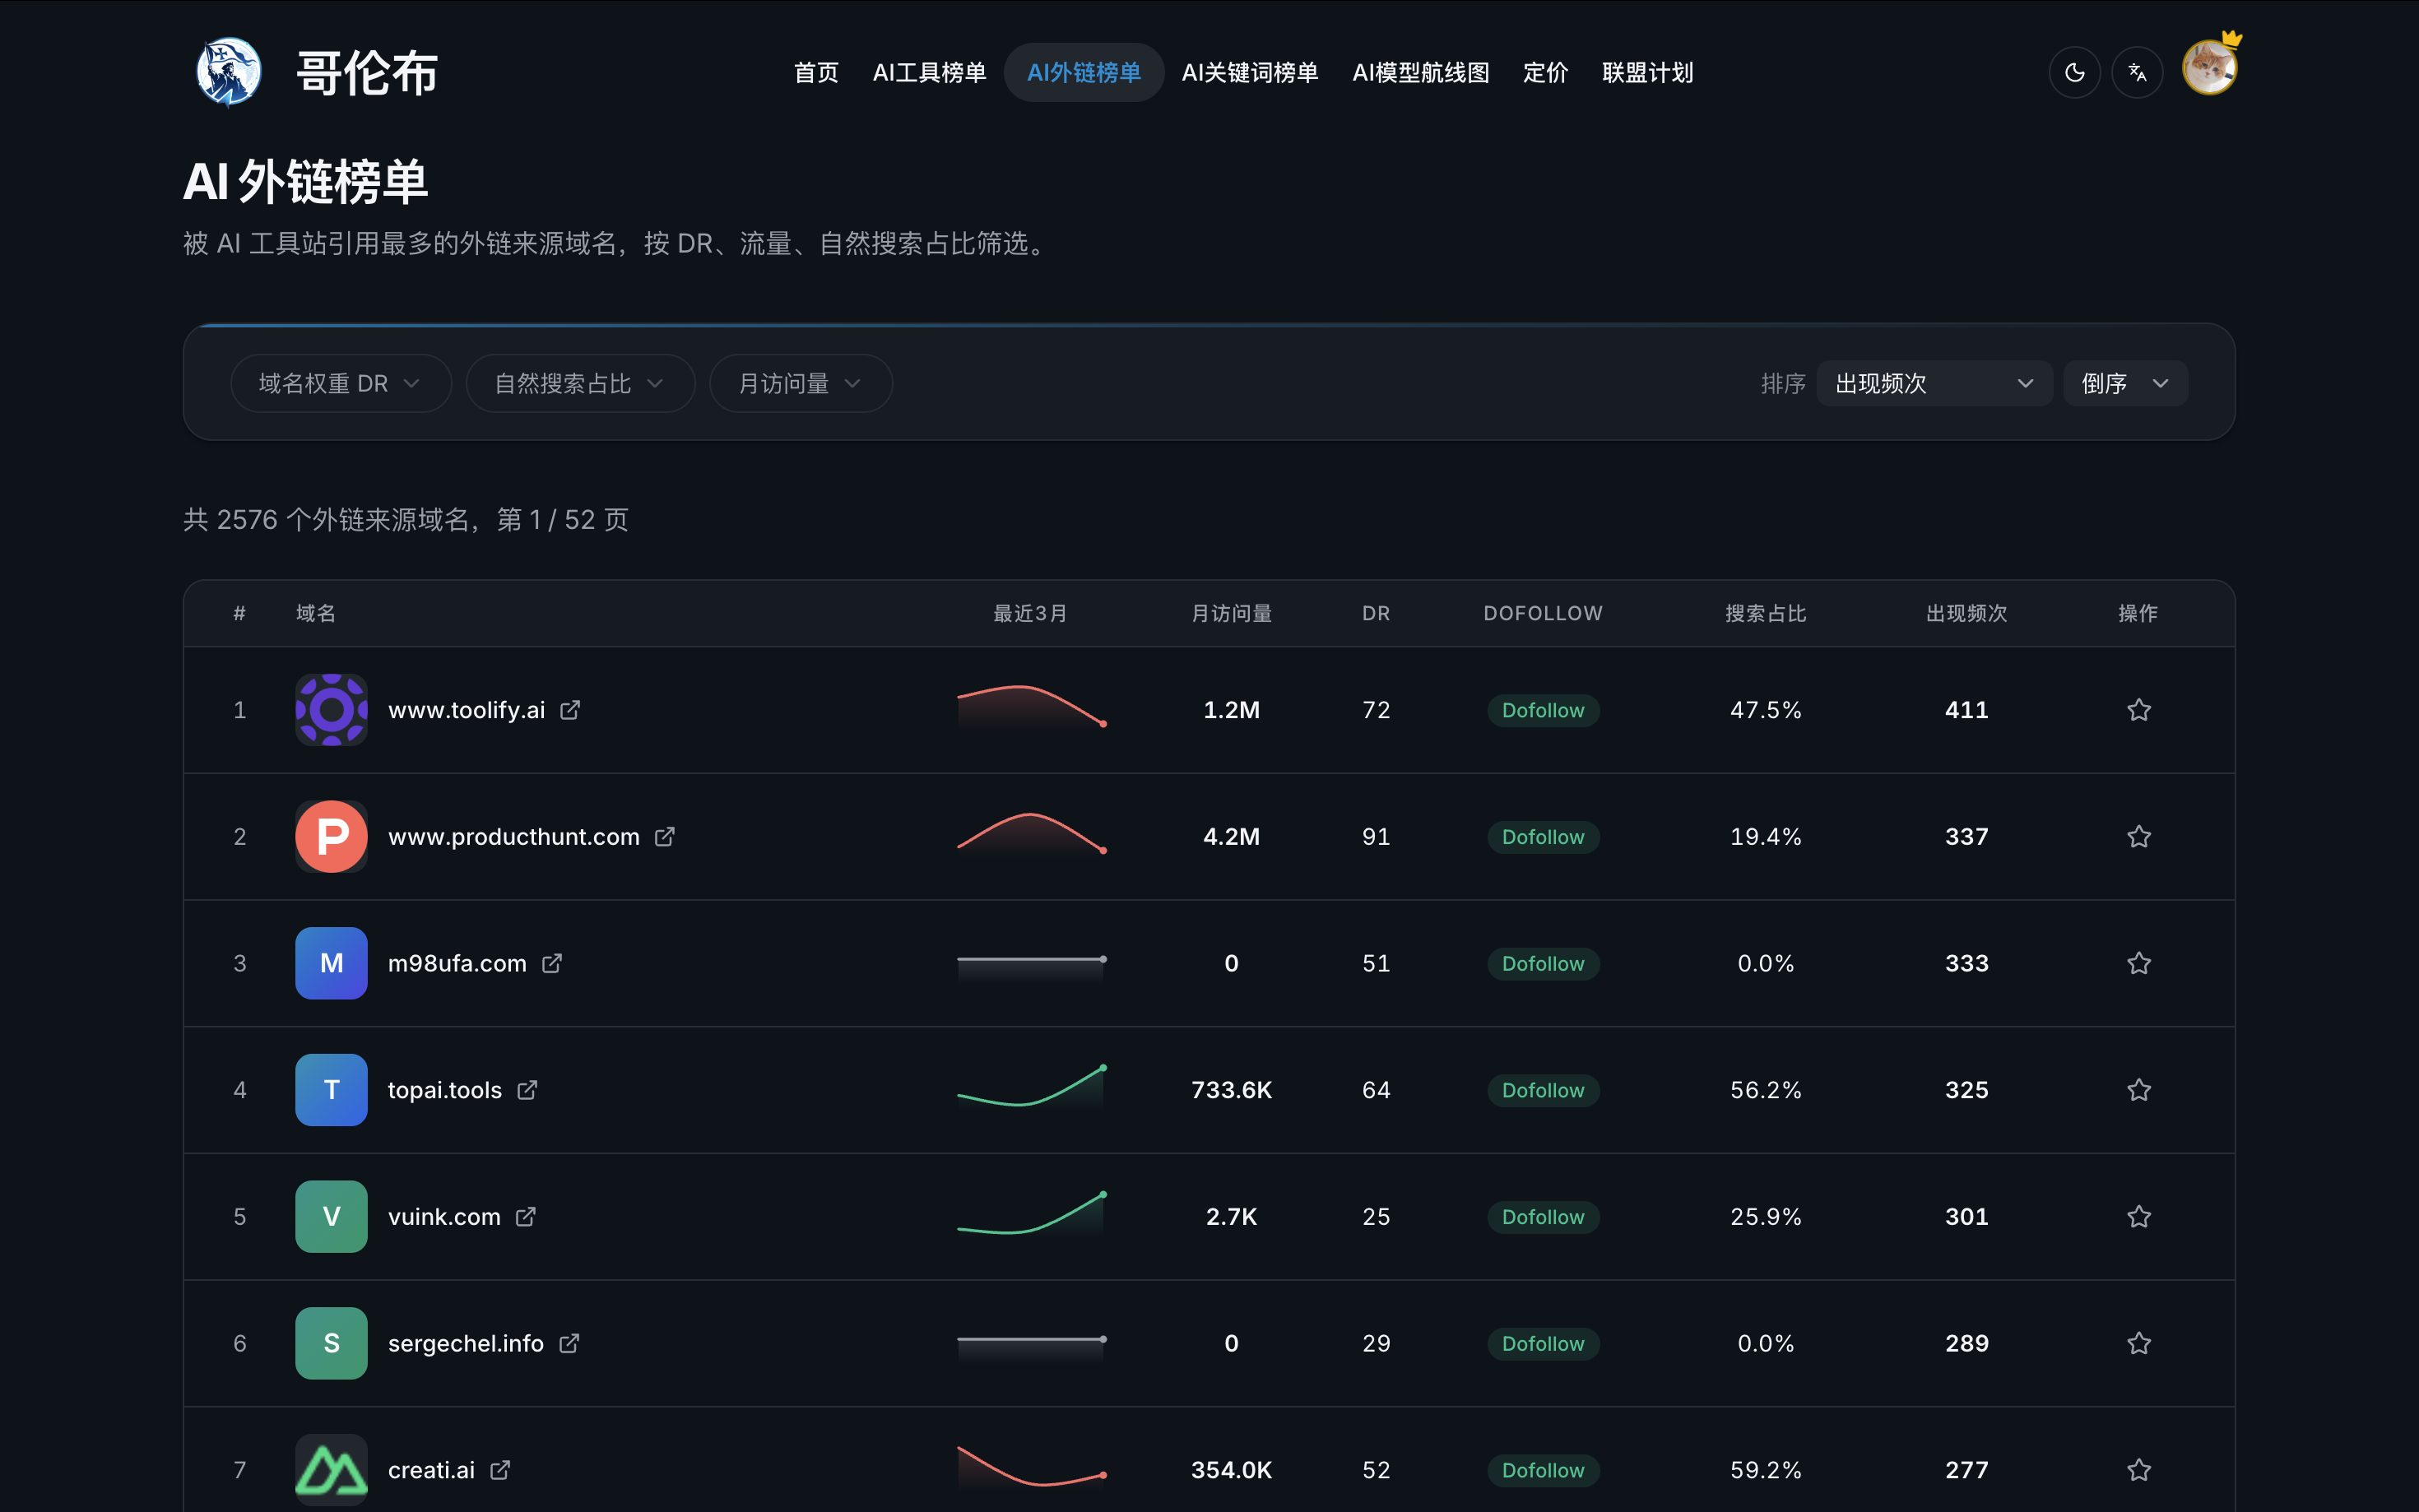Open the 出现频次 sort field dropdown
Viewport: 2419px width, 1512px height.
tap(1934, 383)
